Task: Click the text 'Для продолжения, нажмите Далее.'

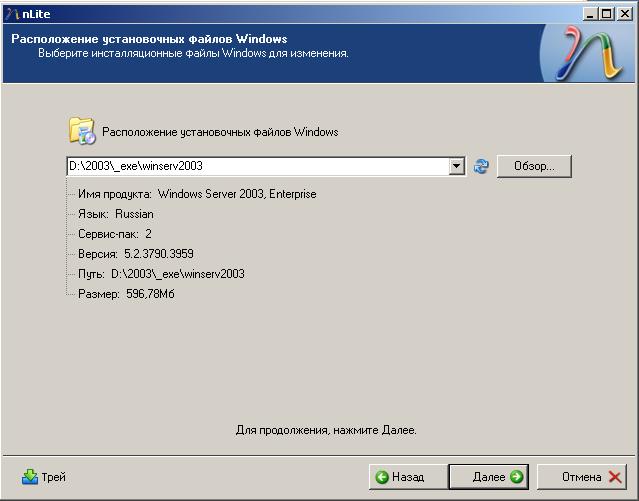Action: 326,430
